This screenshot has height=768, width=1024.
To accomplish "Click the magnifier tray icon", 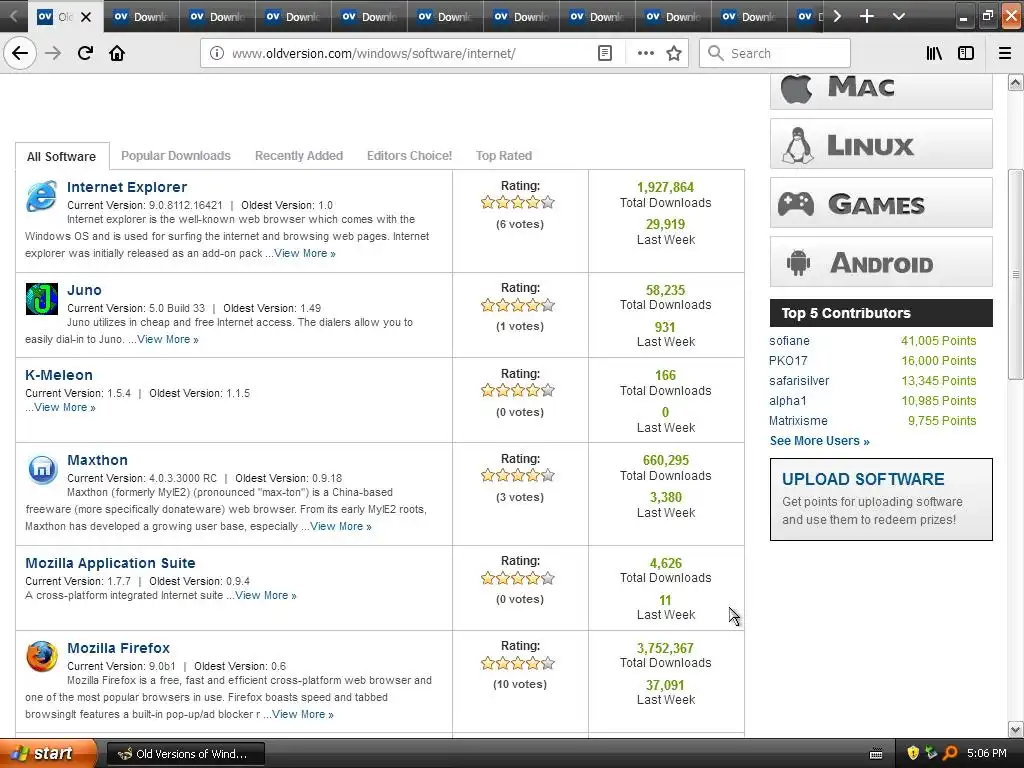I will coord(950,754).
